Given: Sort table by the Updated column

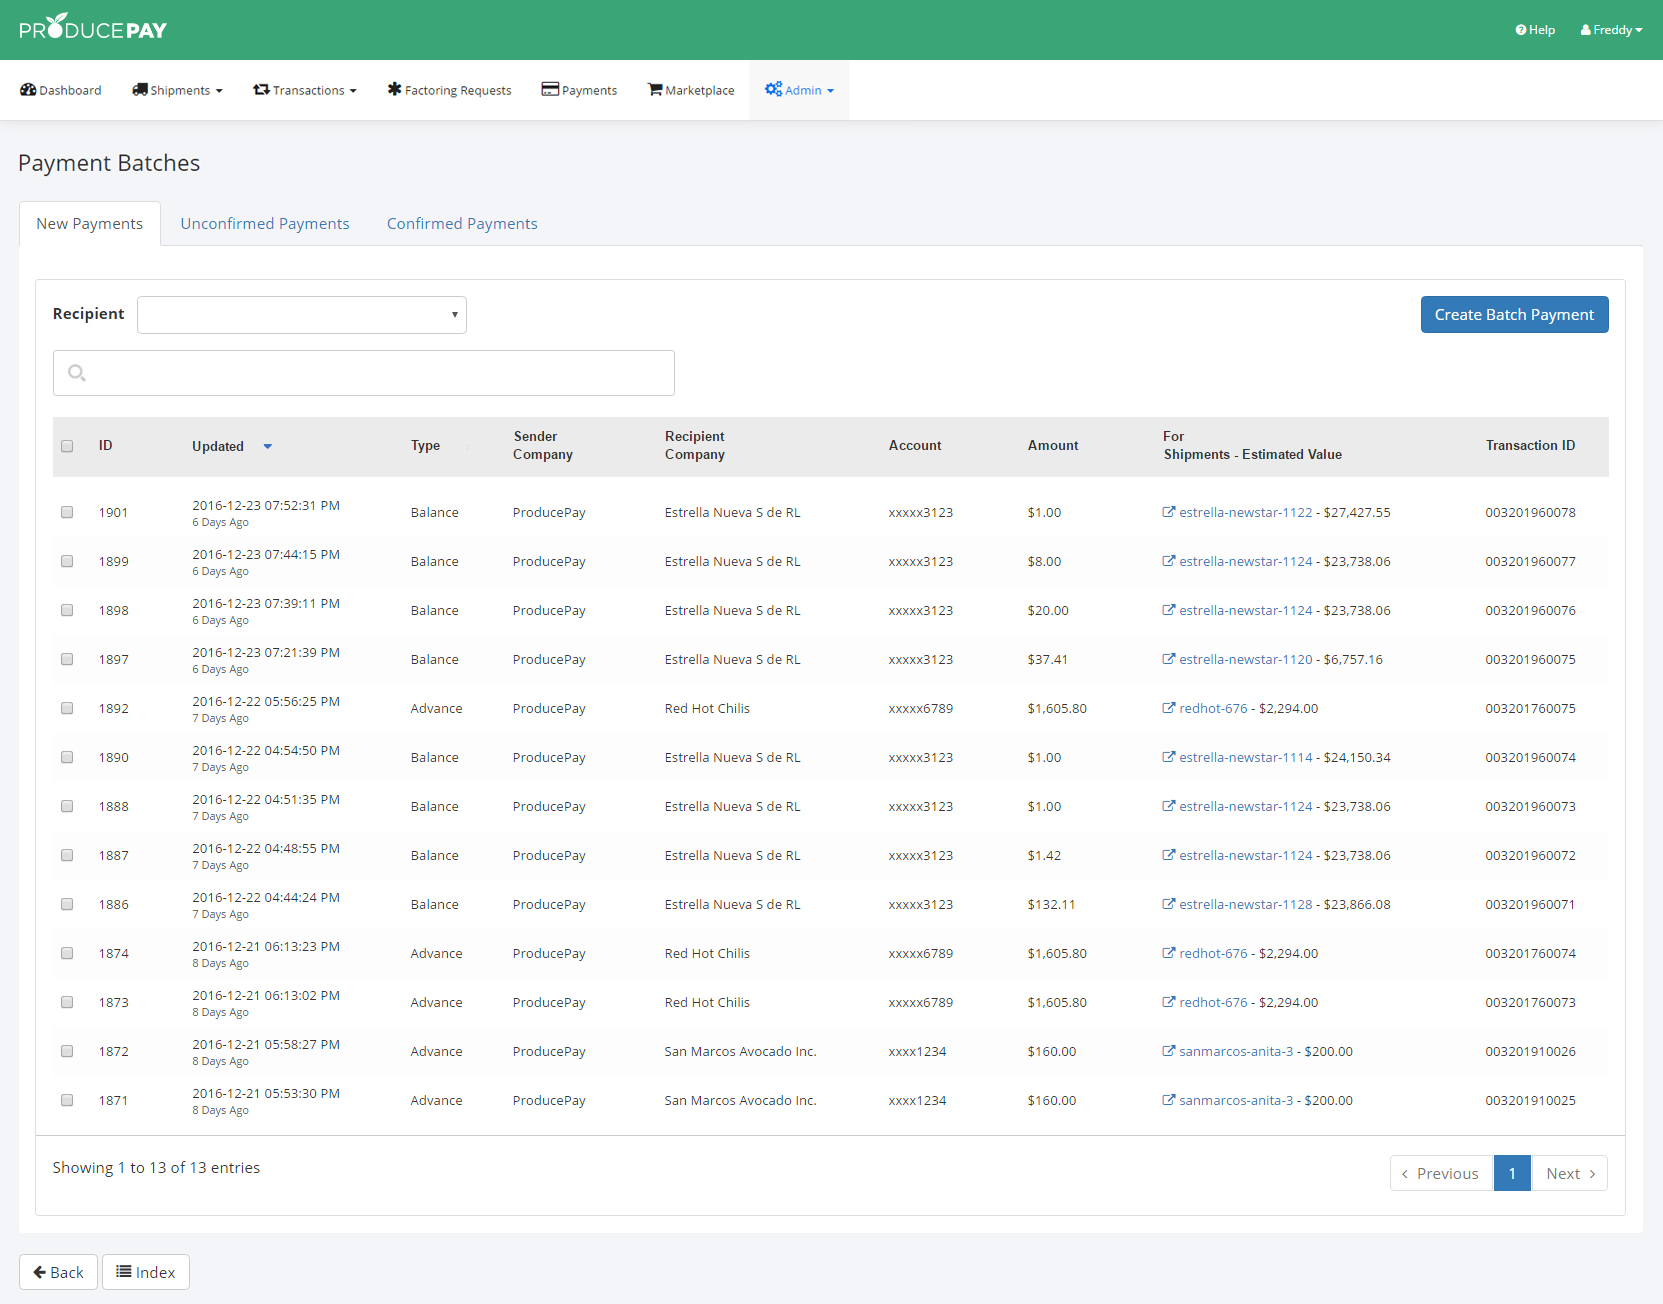Looking at the screenshot, I should tap(218, 446).
